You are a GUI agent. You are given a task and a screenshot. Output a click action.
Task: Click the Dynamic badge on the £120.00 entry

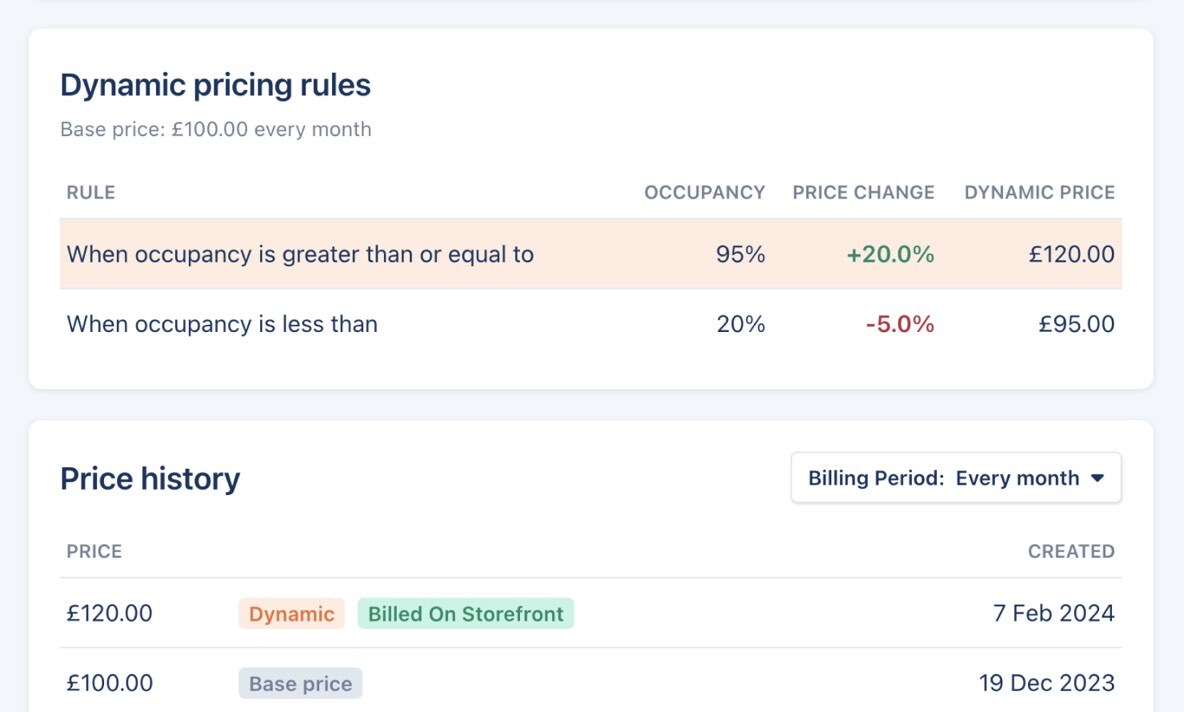291,613
